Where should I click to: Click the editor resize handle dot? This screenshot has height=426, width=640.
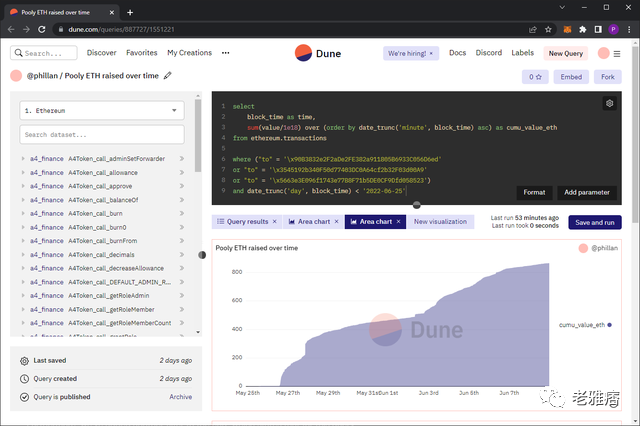click(x=416, y=205)
